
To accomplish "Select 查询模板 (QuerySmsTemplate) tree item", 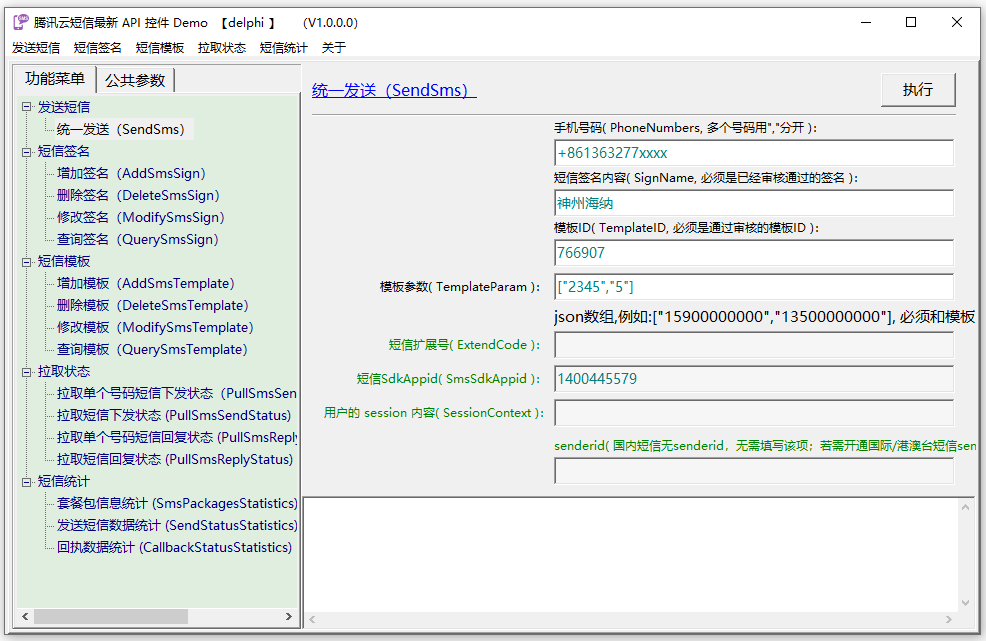I will (152, 350).
